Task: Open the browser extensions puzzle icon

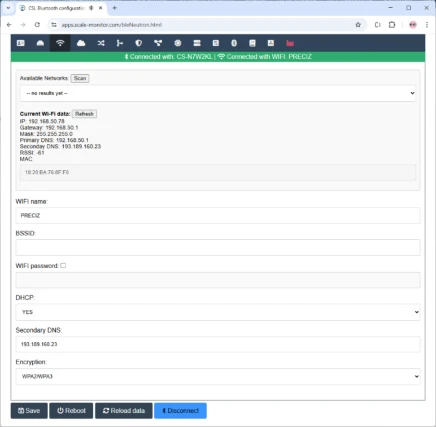Action: [392, 25]
